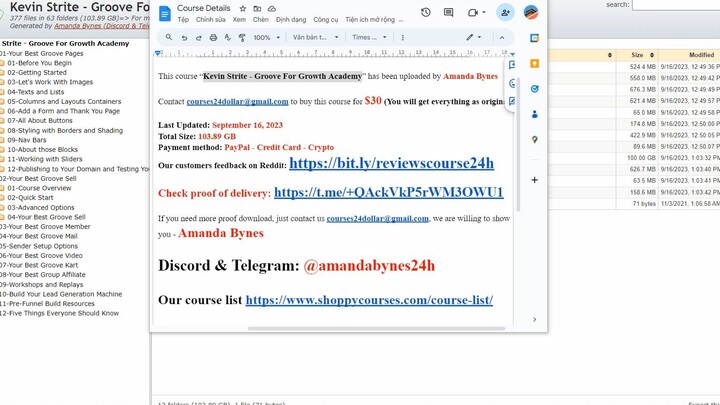Open Google Docs home icon
The height and width of the screenshot is (405, 720).
click(x=164, y=13)
